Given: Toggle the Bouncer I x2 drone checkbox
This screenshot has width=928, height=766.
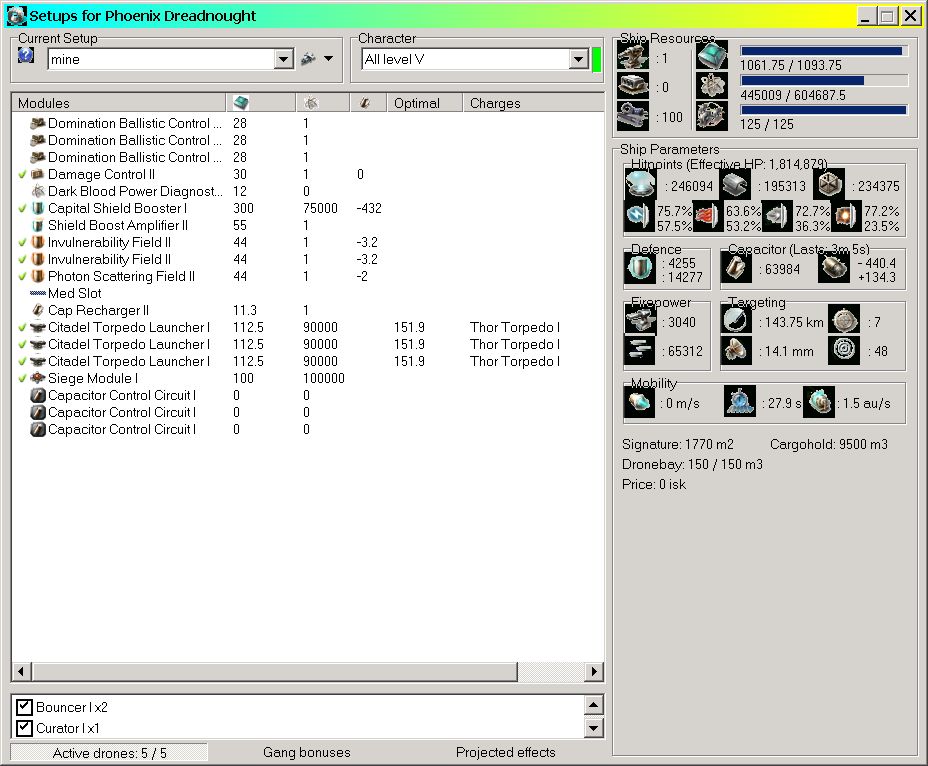Looking at the screenshot, I should pos(24,707).
